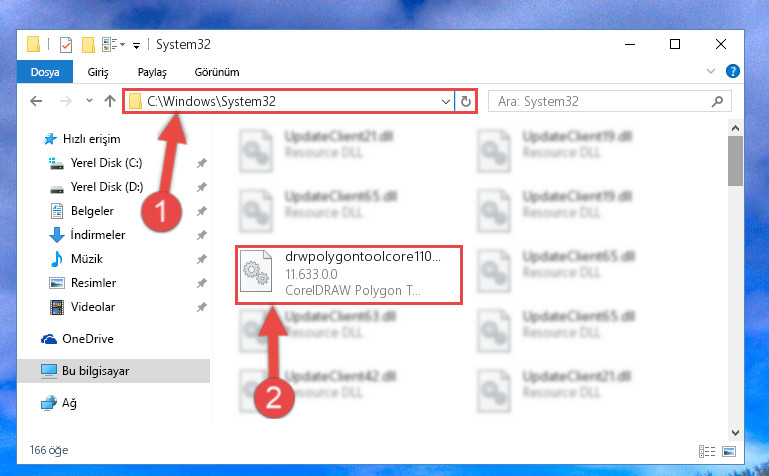The height and width of the screenshot is (476, 769).
Task: Toggle pin beside Belgeler
Action: click(x=202, y=211)
